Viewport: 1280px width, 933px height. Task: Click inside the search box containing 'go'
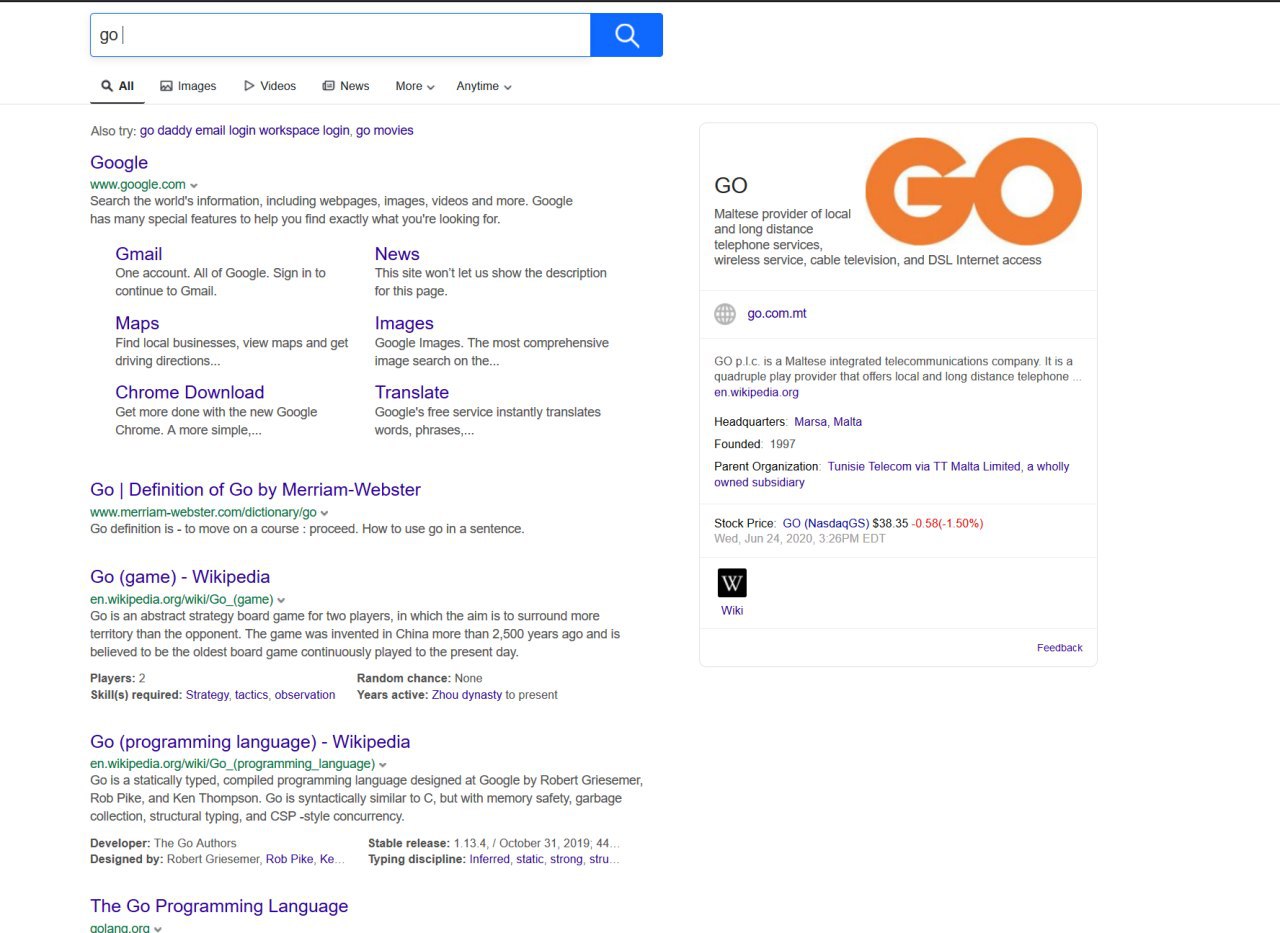coord(340,35)
